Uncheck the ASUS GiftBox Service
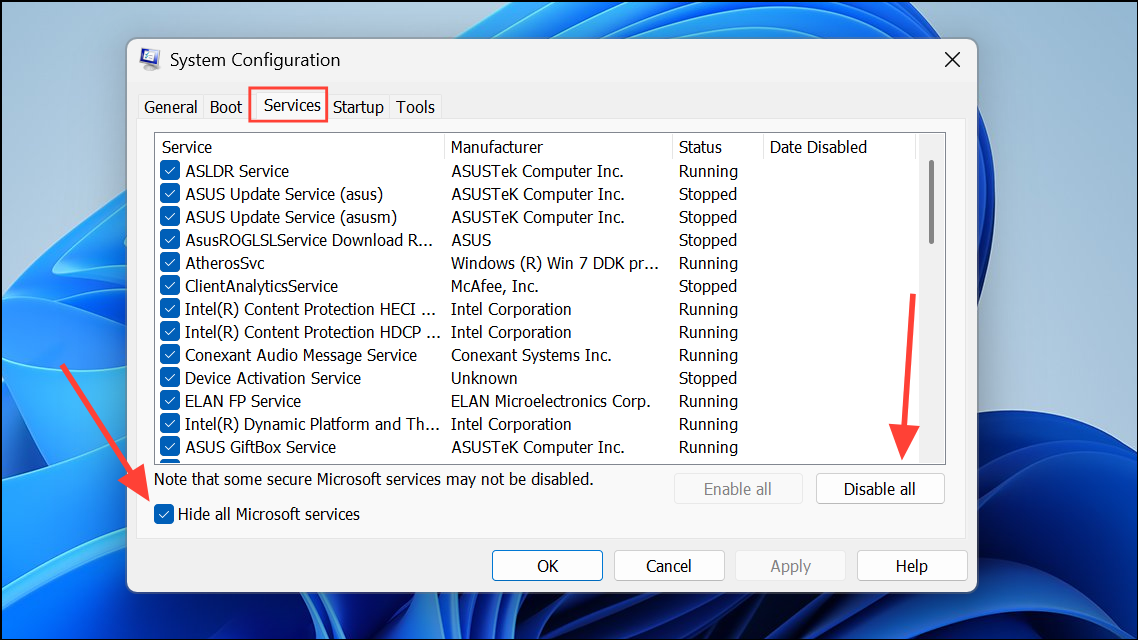This screenshot has width=1138, height=640. click(x=169, y=447)
